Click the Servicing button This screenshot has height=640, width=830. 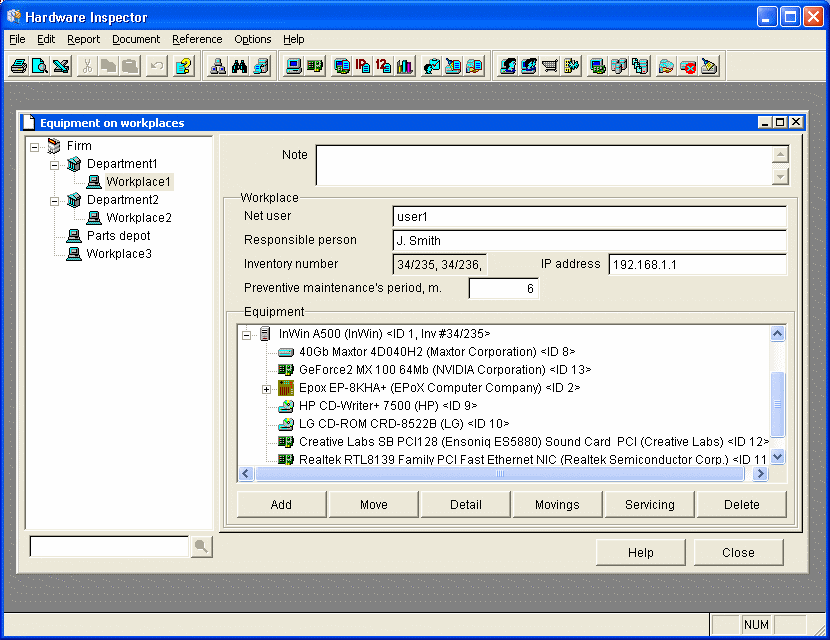649,504
